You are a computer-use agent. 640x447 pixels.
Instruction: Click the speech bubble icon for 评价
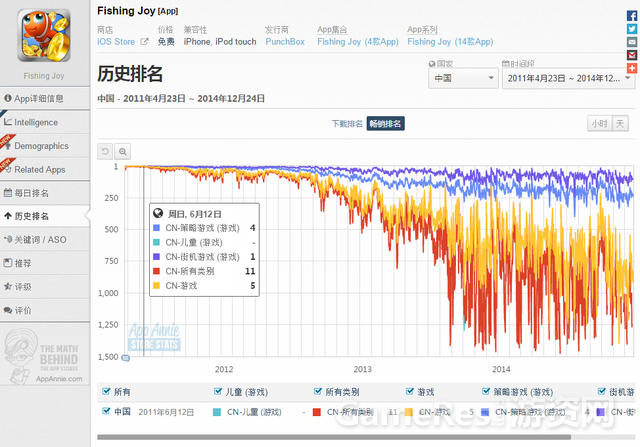pyautogui.click(x=8, y=310)
